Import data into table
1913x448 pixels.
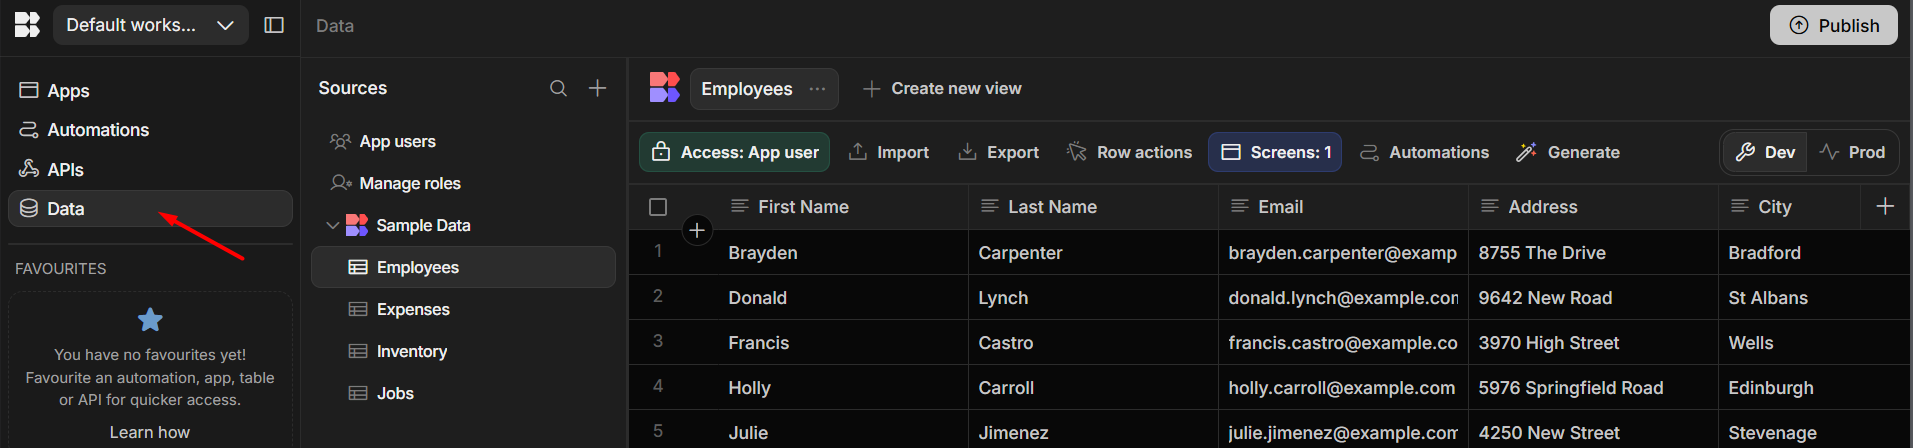pos(889,152)
